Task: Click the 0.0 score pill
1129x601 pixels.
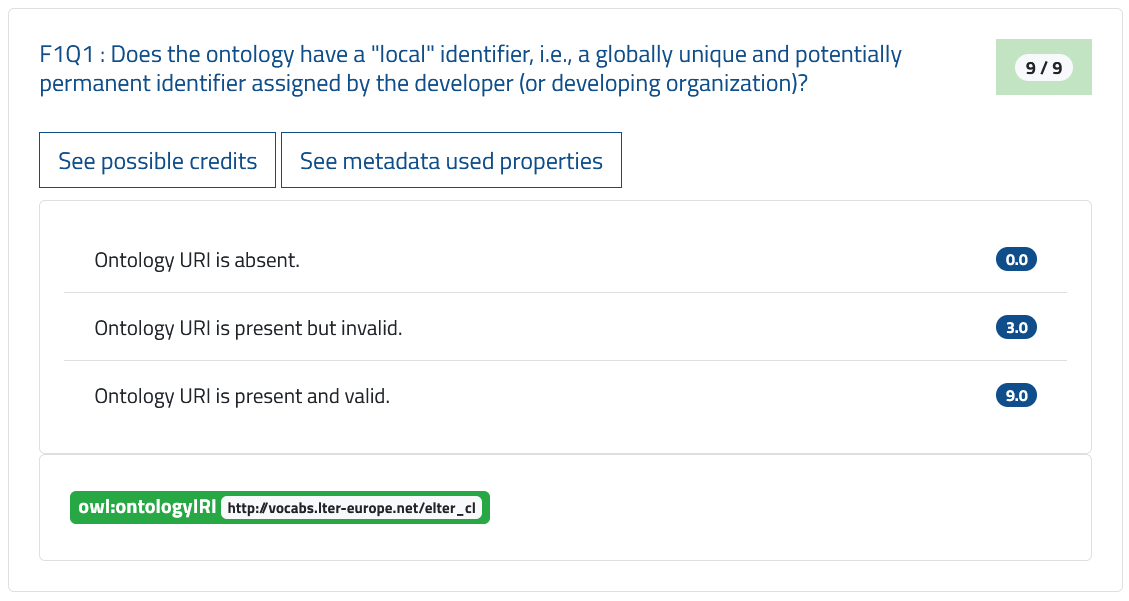Action: (1015, 259)
